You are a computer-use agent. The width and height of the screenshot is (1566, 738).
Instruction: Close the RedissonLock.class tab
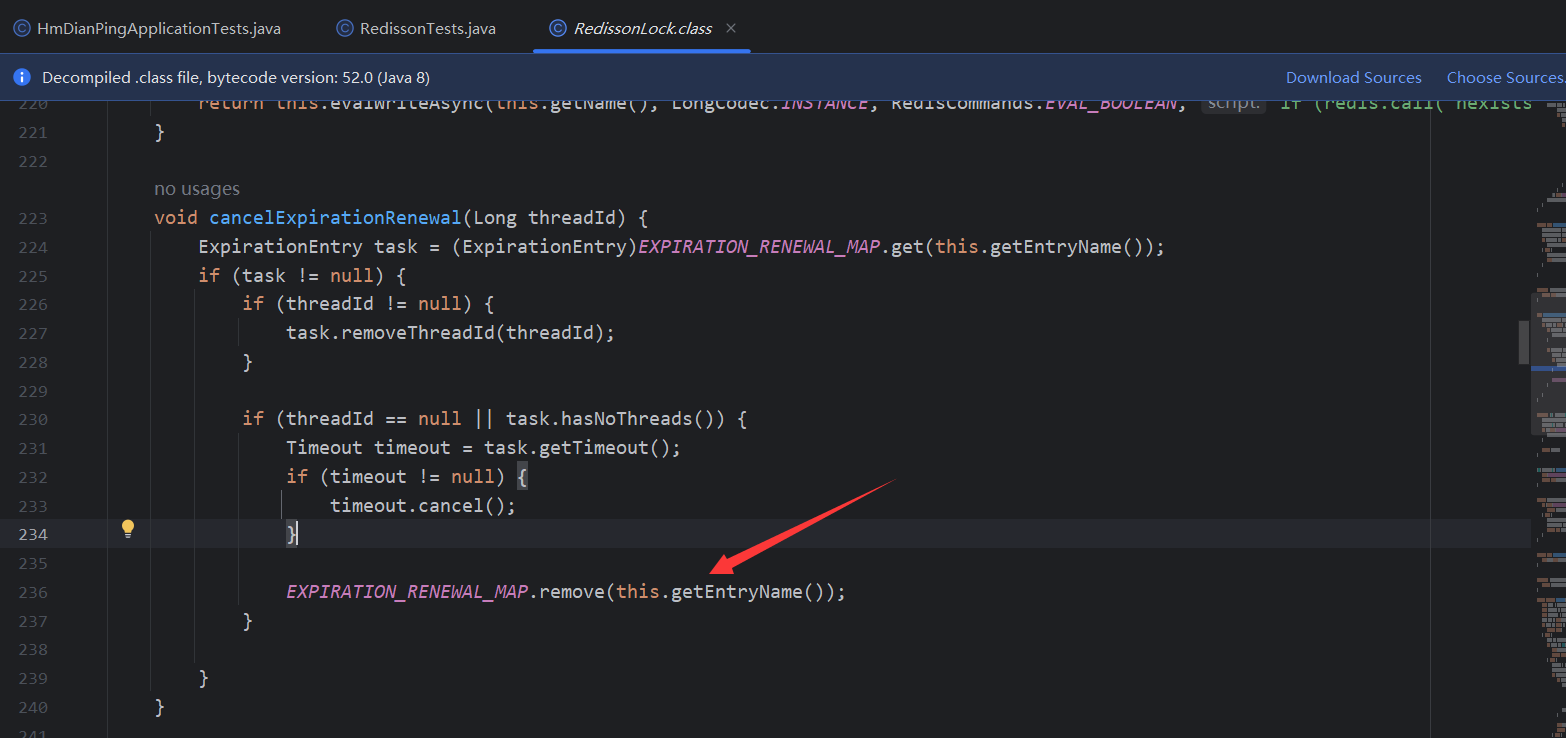pos(731,28)
